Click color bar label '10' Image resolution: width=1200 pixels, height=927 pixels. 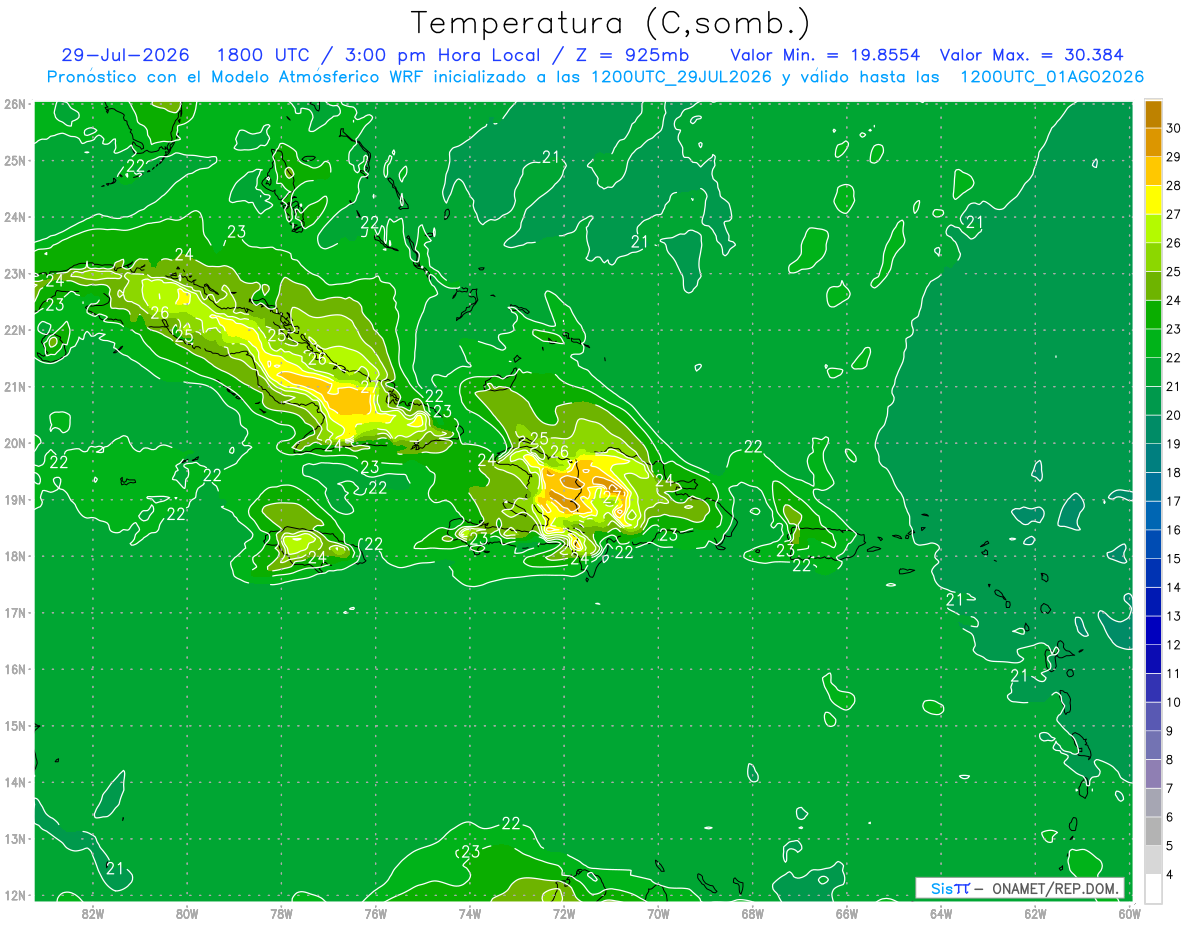tap(1174, 702)
